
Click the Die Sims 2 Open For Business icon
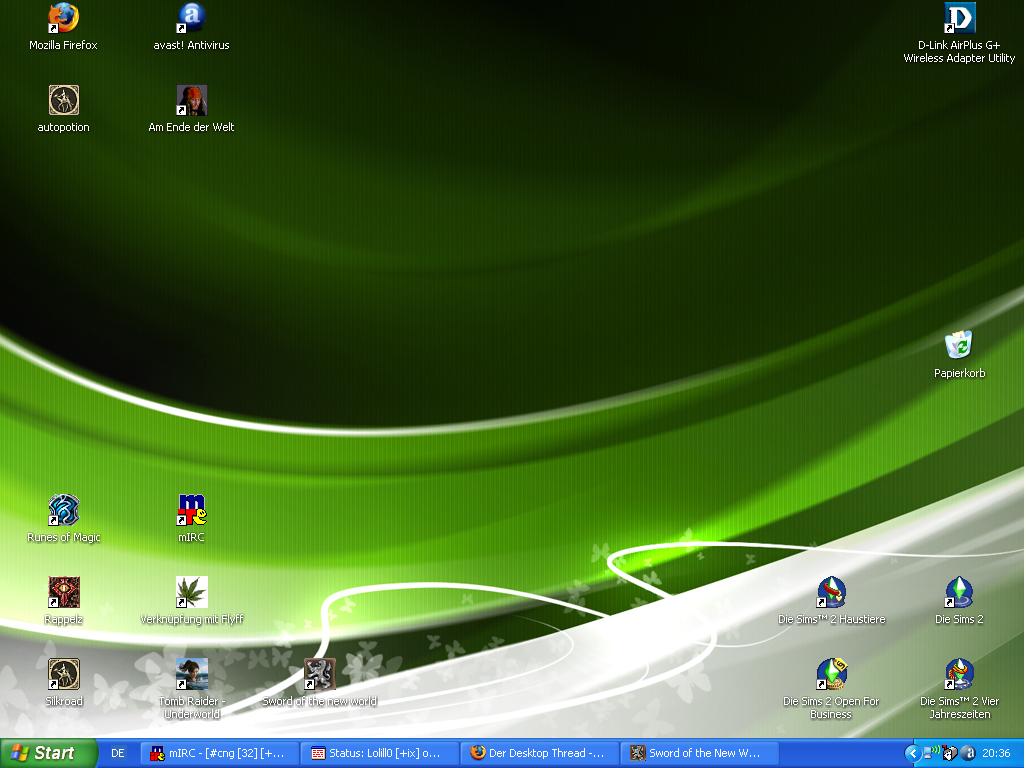[x=831, y=674]
